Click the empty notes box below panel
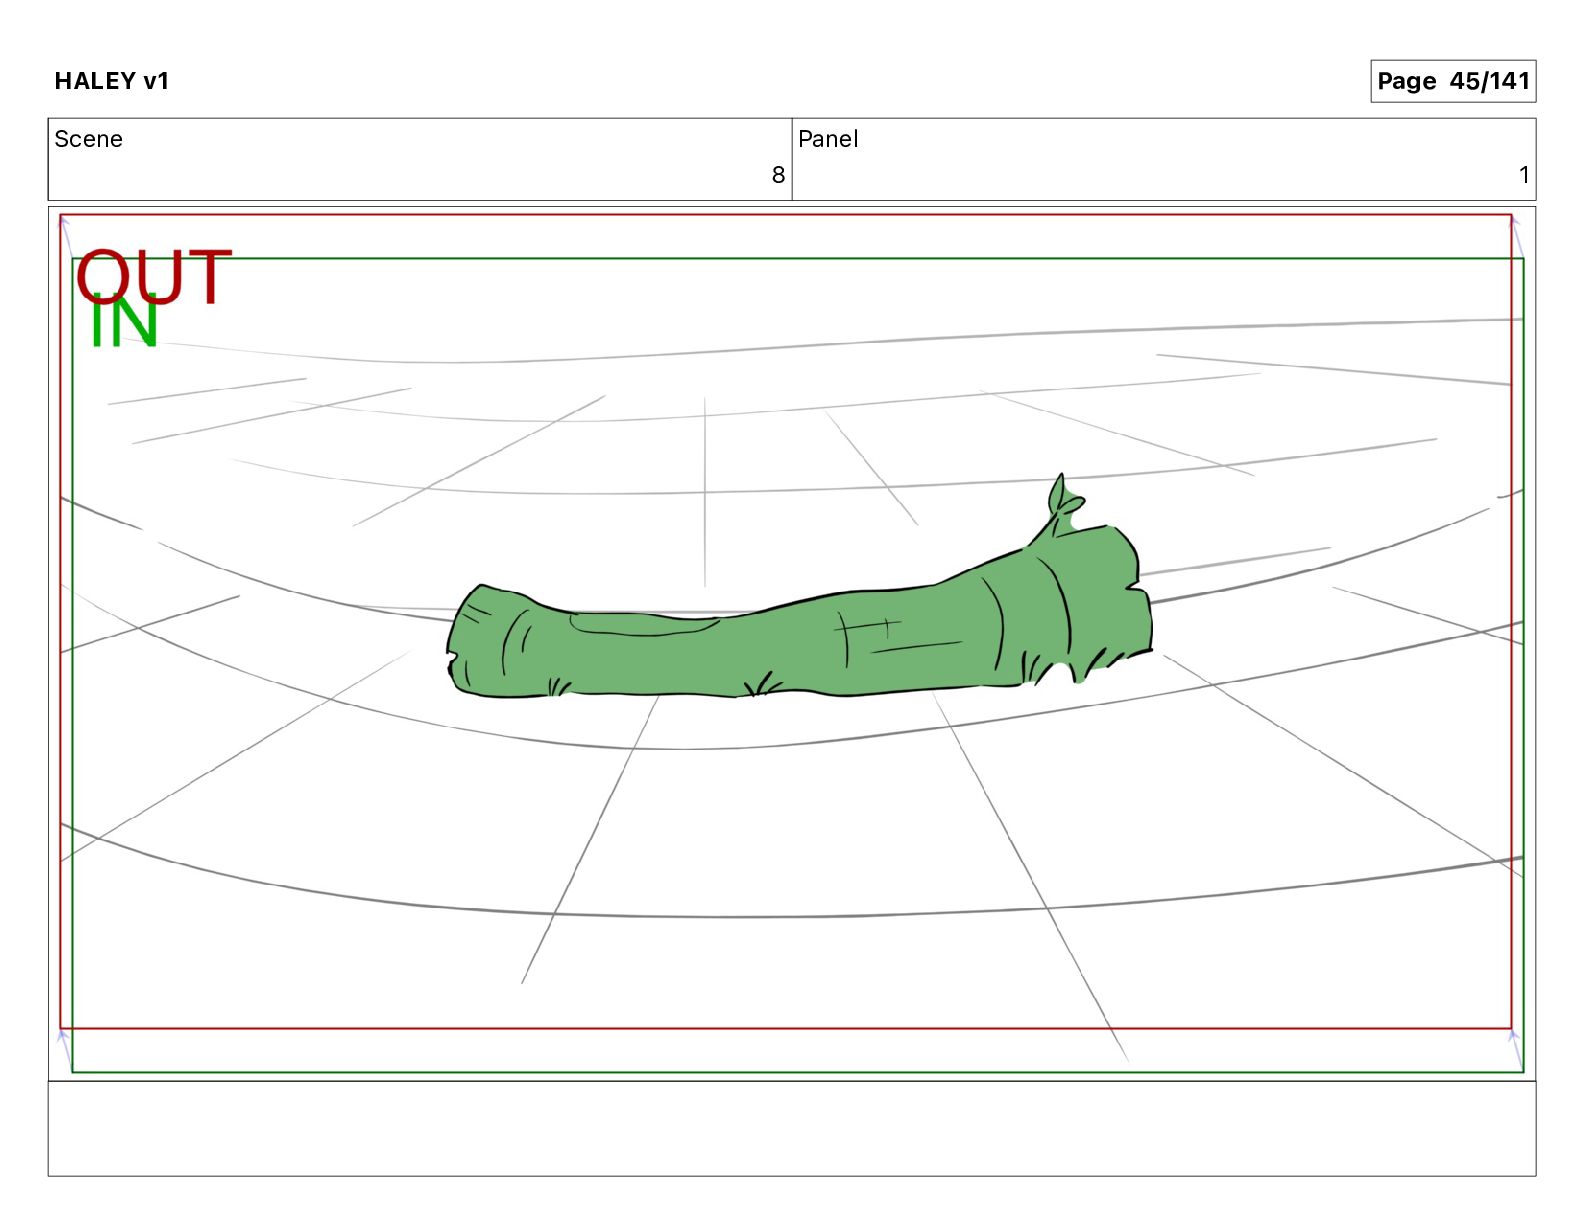Viewport: 1584px width, 1224px height. point(792,1128)
